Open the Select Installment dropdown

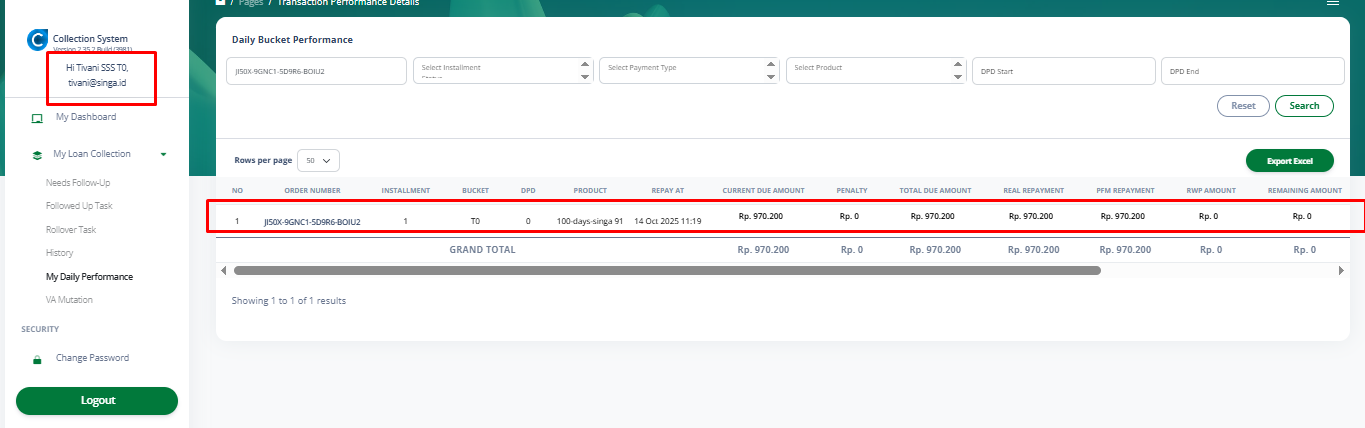point(503,70)
